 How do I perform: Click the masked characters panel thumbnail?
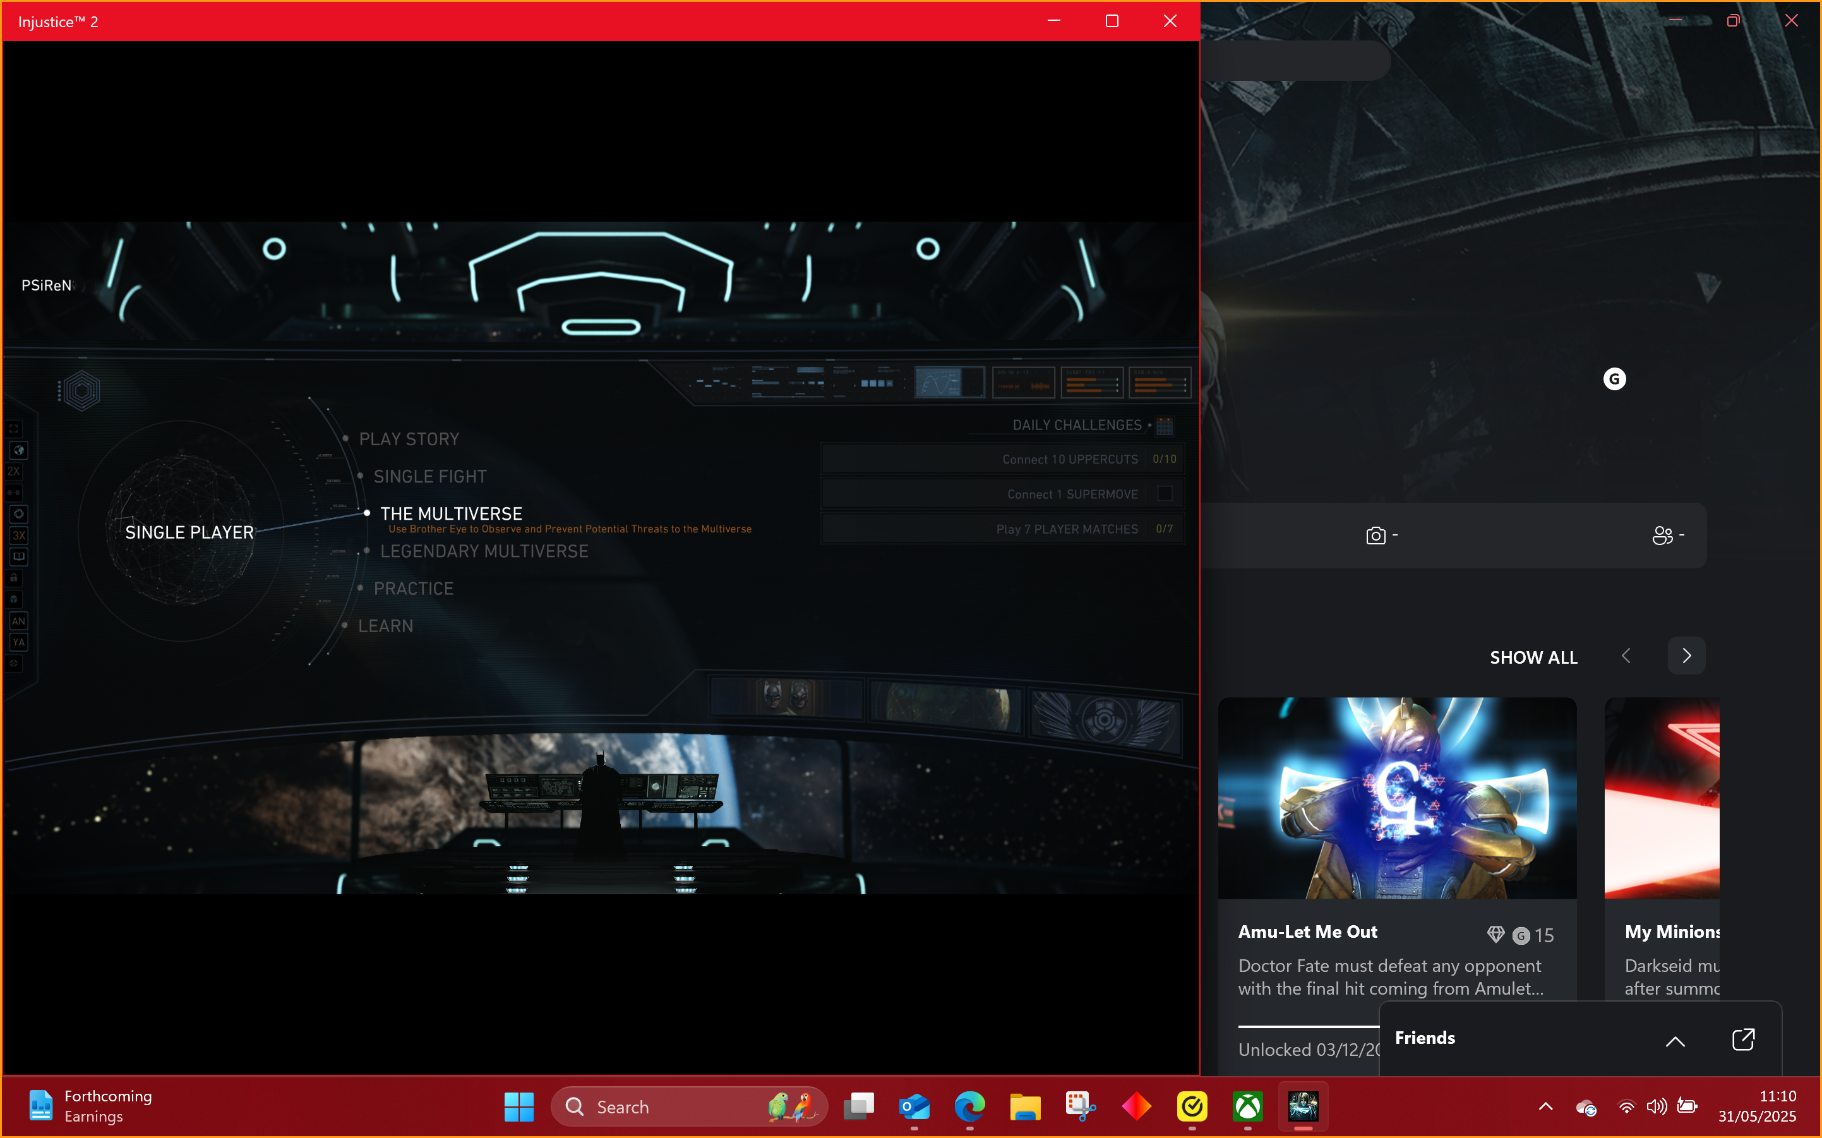pyautogui.click(x=786, y=696)
